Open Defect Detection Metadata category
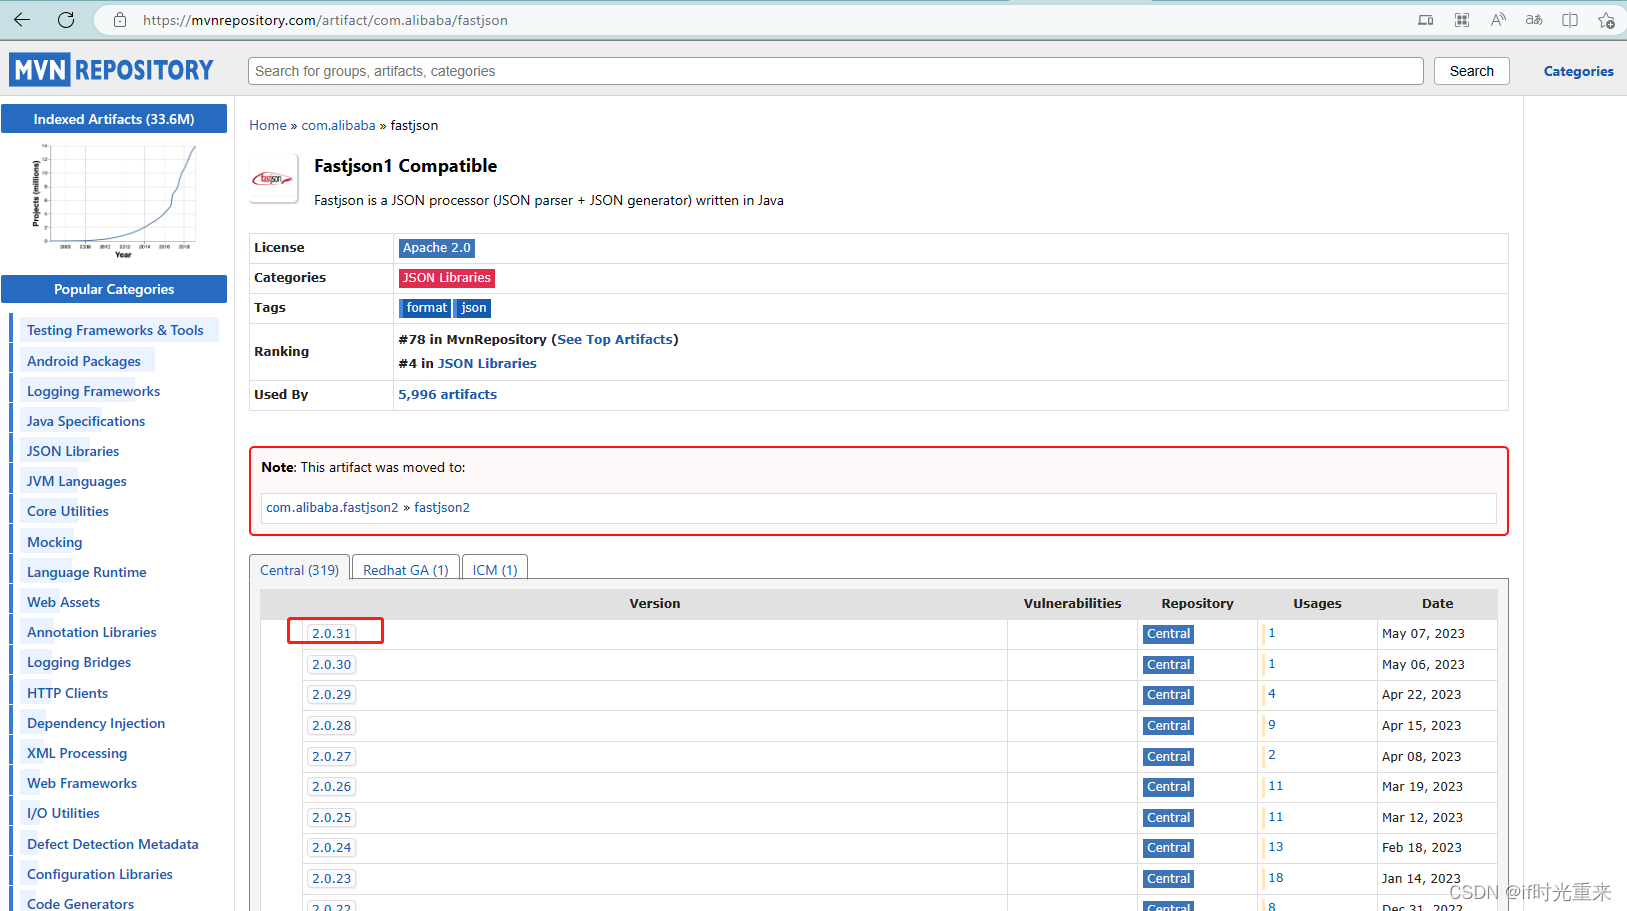This screenshot has width=1627, height=911. pos(113,844)
